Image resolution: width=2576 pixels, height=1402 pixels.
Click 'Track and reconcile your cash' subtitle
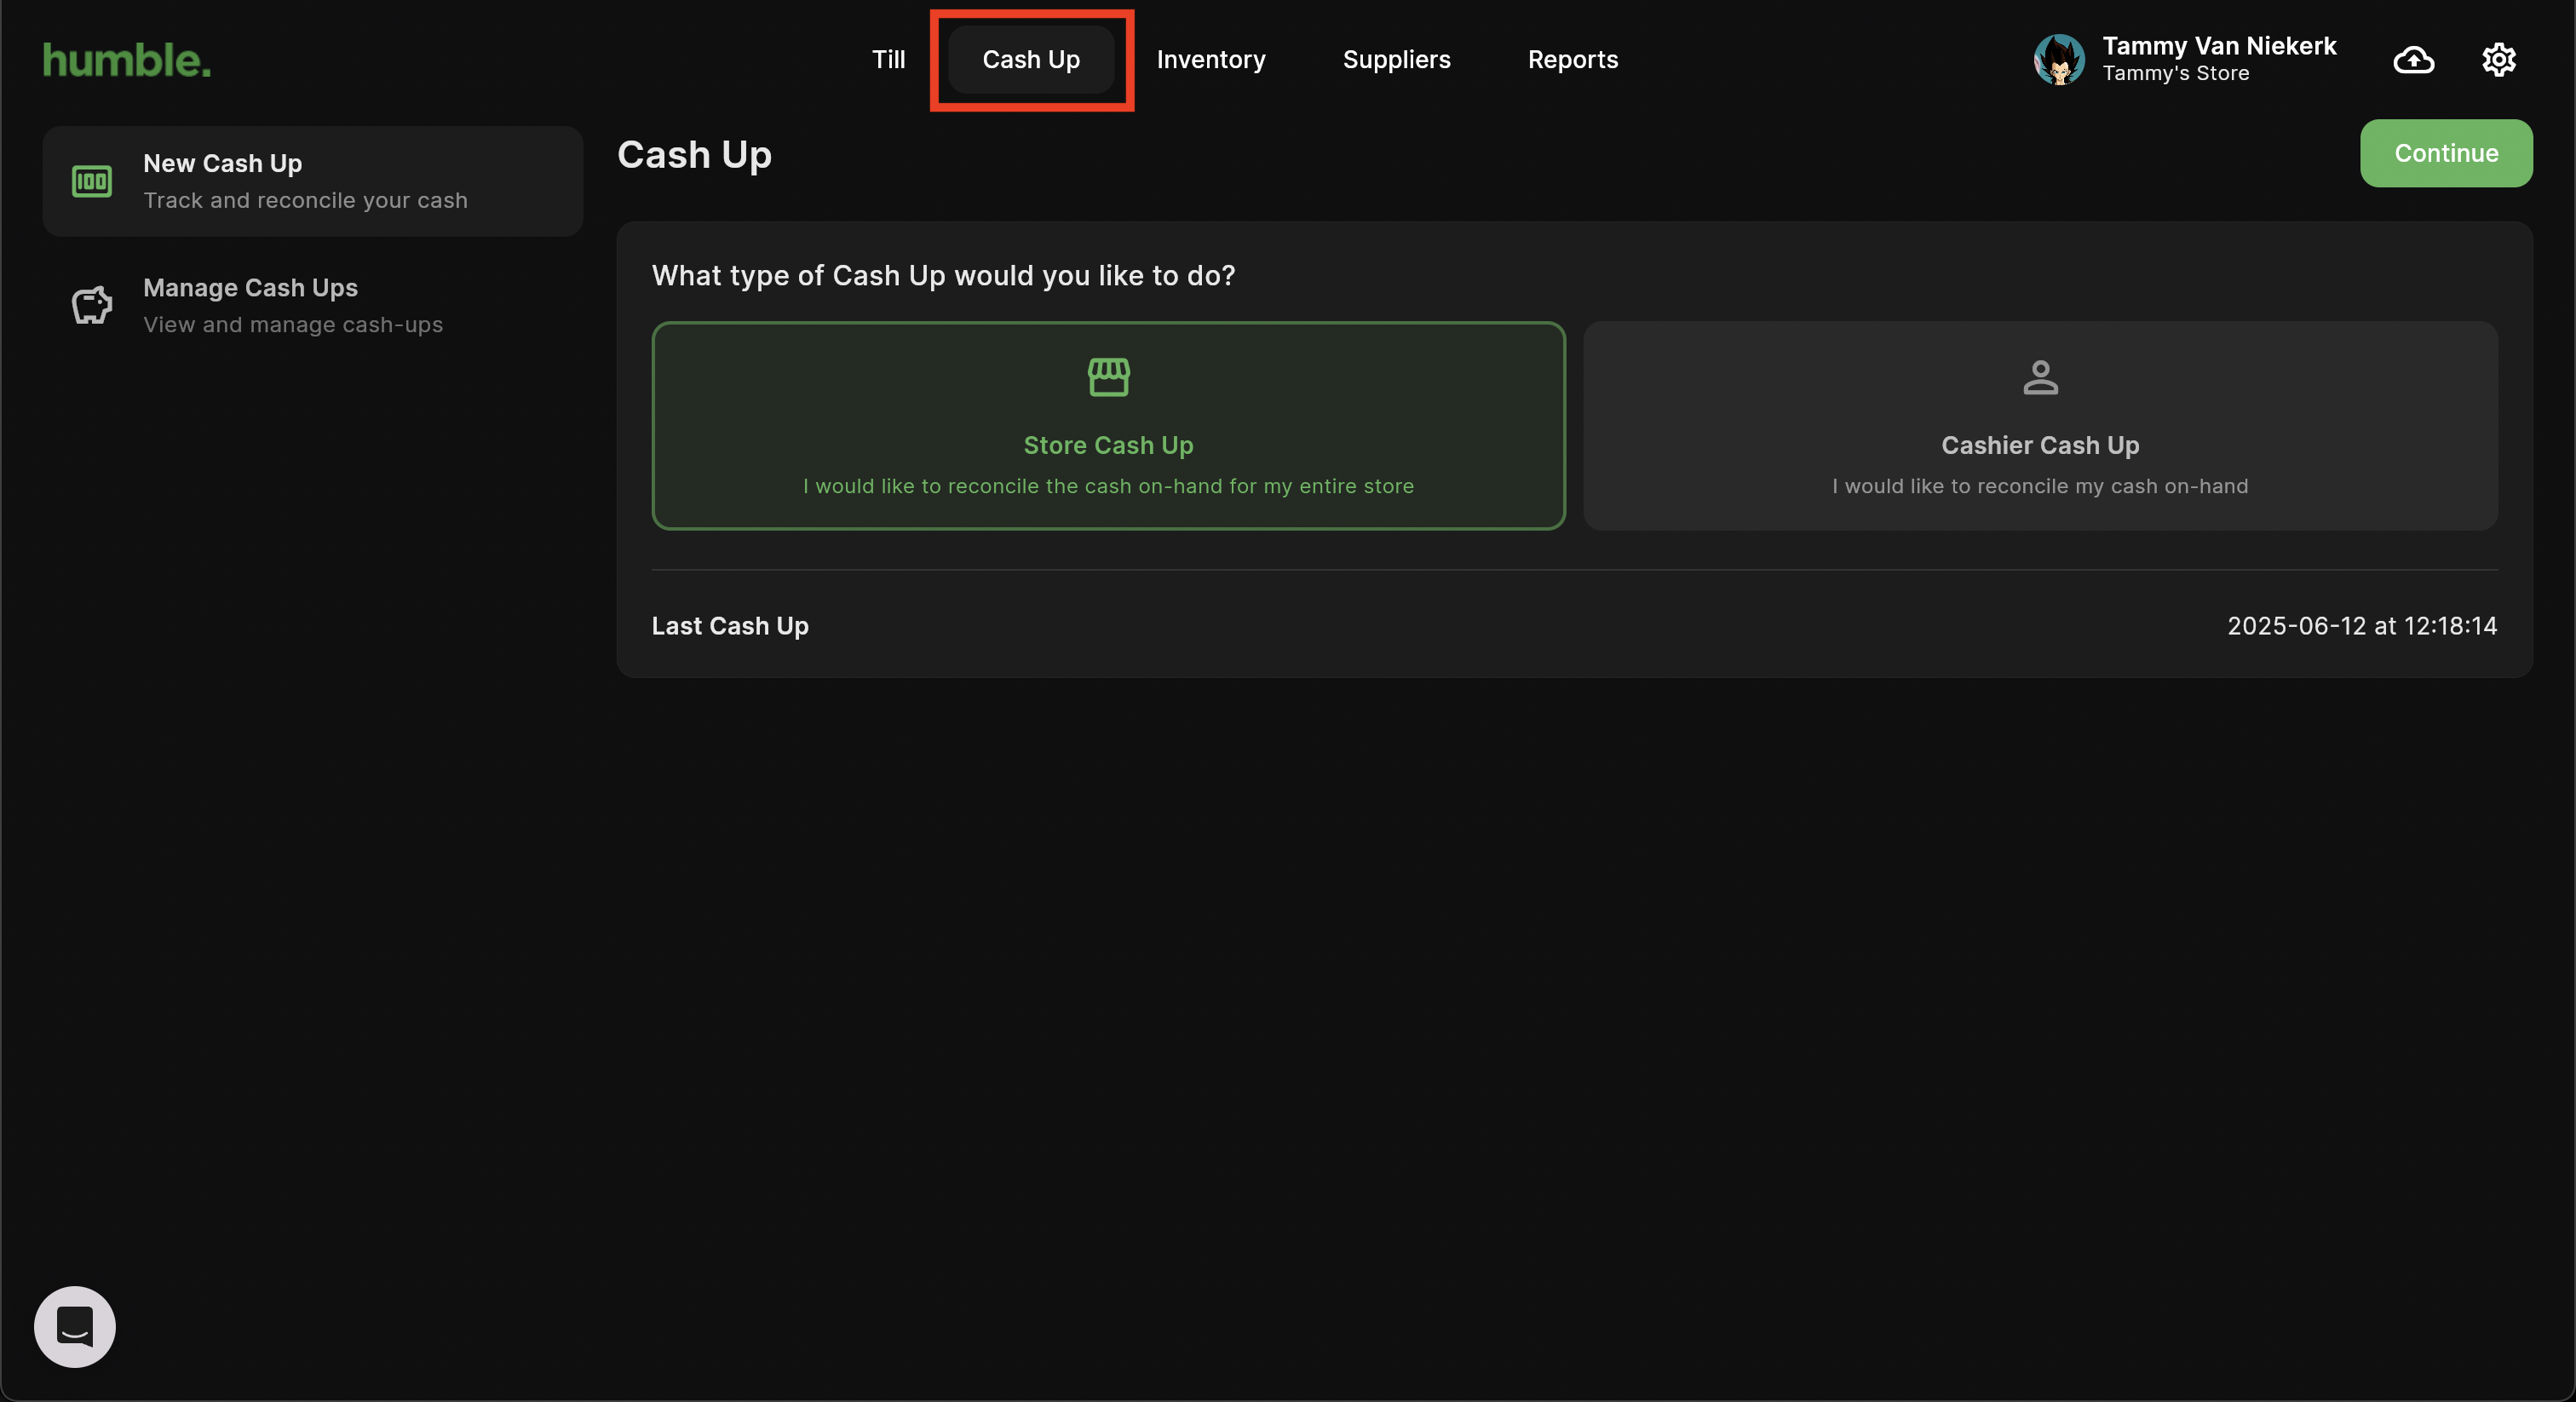[x=305, y=200]
